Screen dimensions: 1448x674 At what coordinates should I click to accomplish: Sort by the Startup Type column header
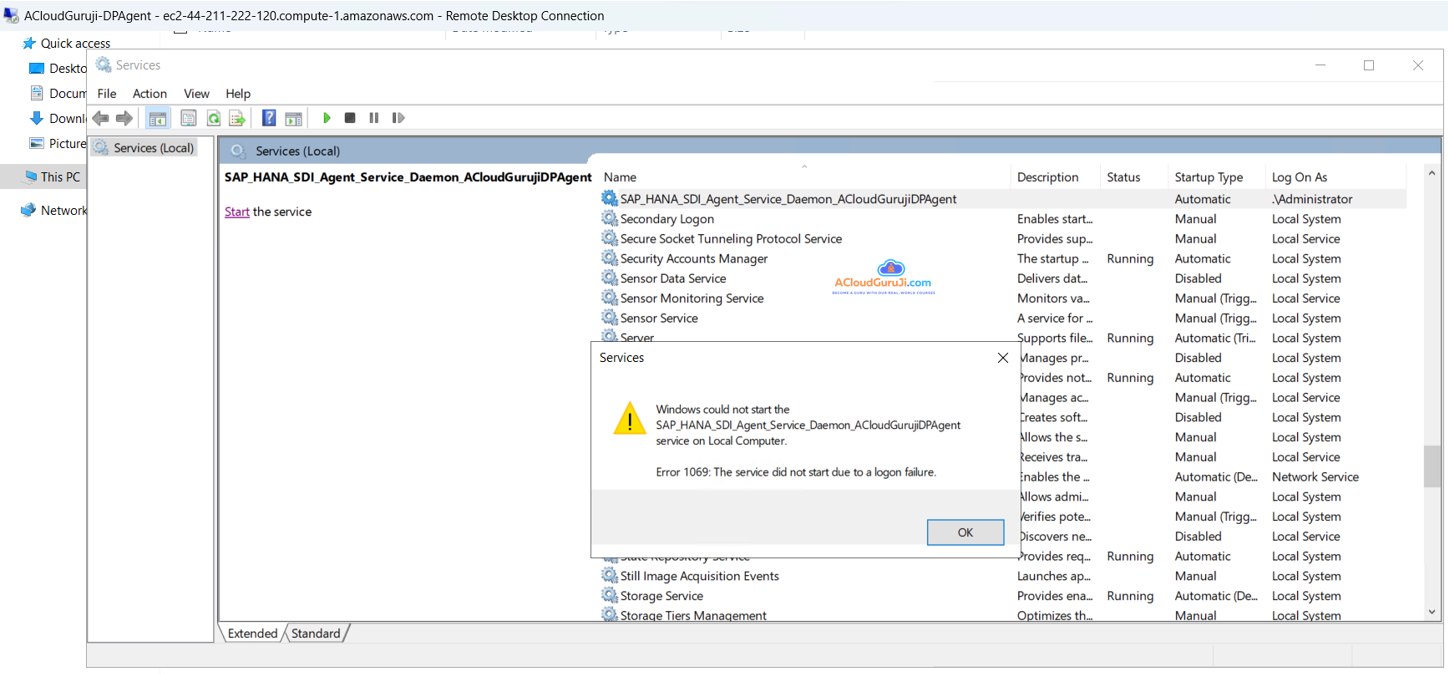tap(1208, 177)
